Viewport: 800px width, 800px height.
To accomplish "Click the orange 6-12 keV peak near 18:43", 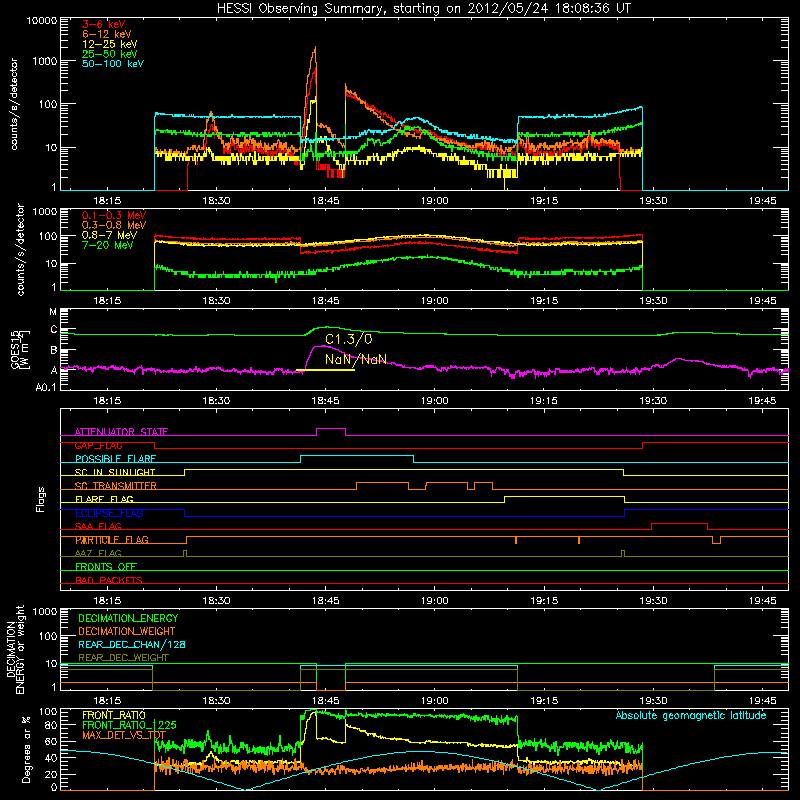I will click(315, 48).
